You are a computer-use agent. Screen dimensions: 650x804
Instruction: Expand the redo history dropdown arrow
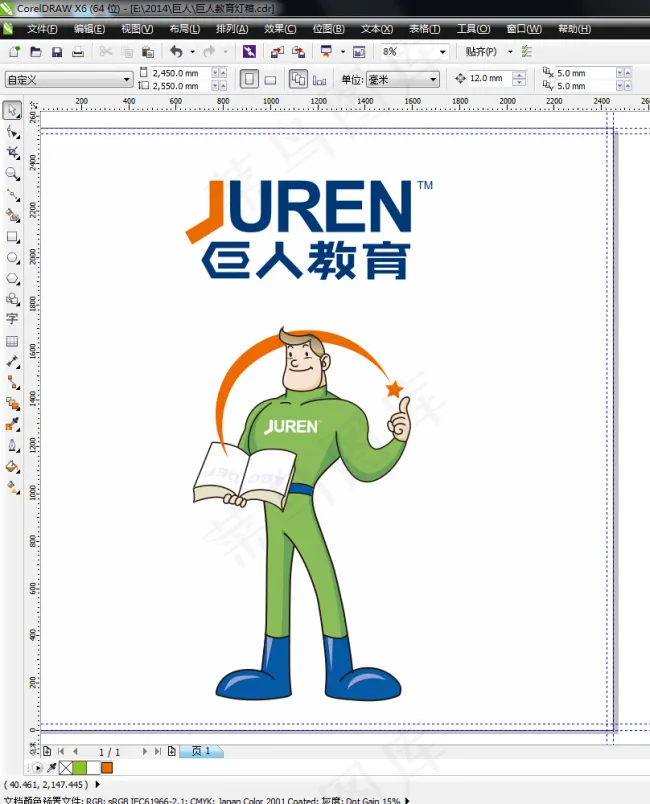click(x=225, y=52)
